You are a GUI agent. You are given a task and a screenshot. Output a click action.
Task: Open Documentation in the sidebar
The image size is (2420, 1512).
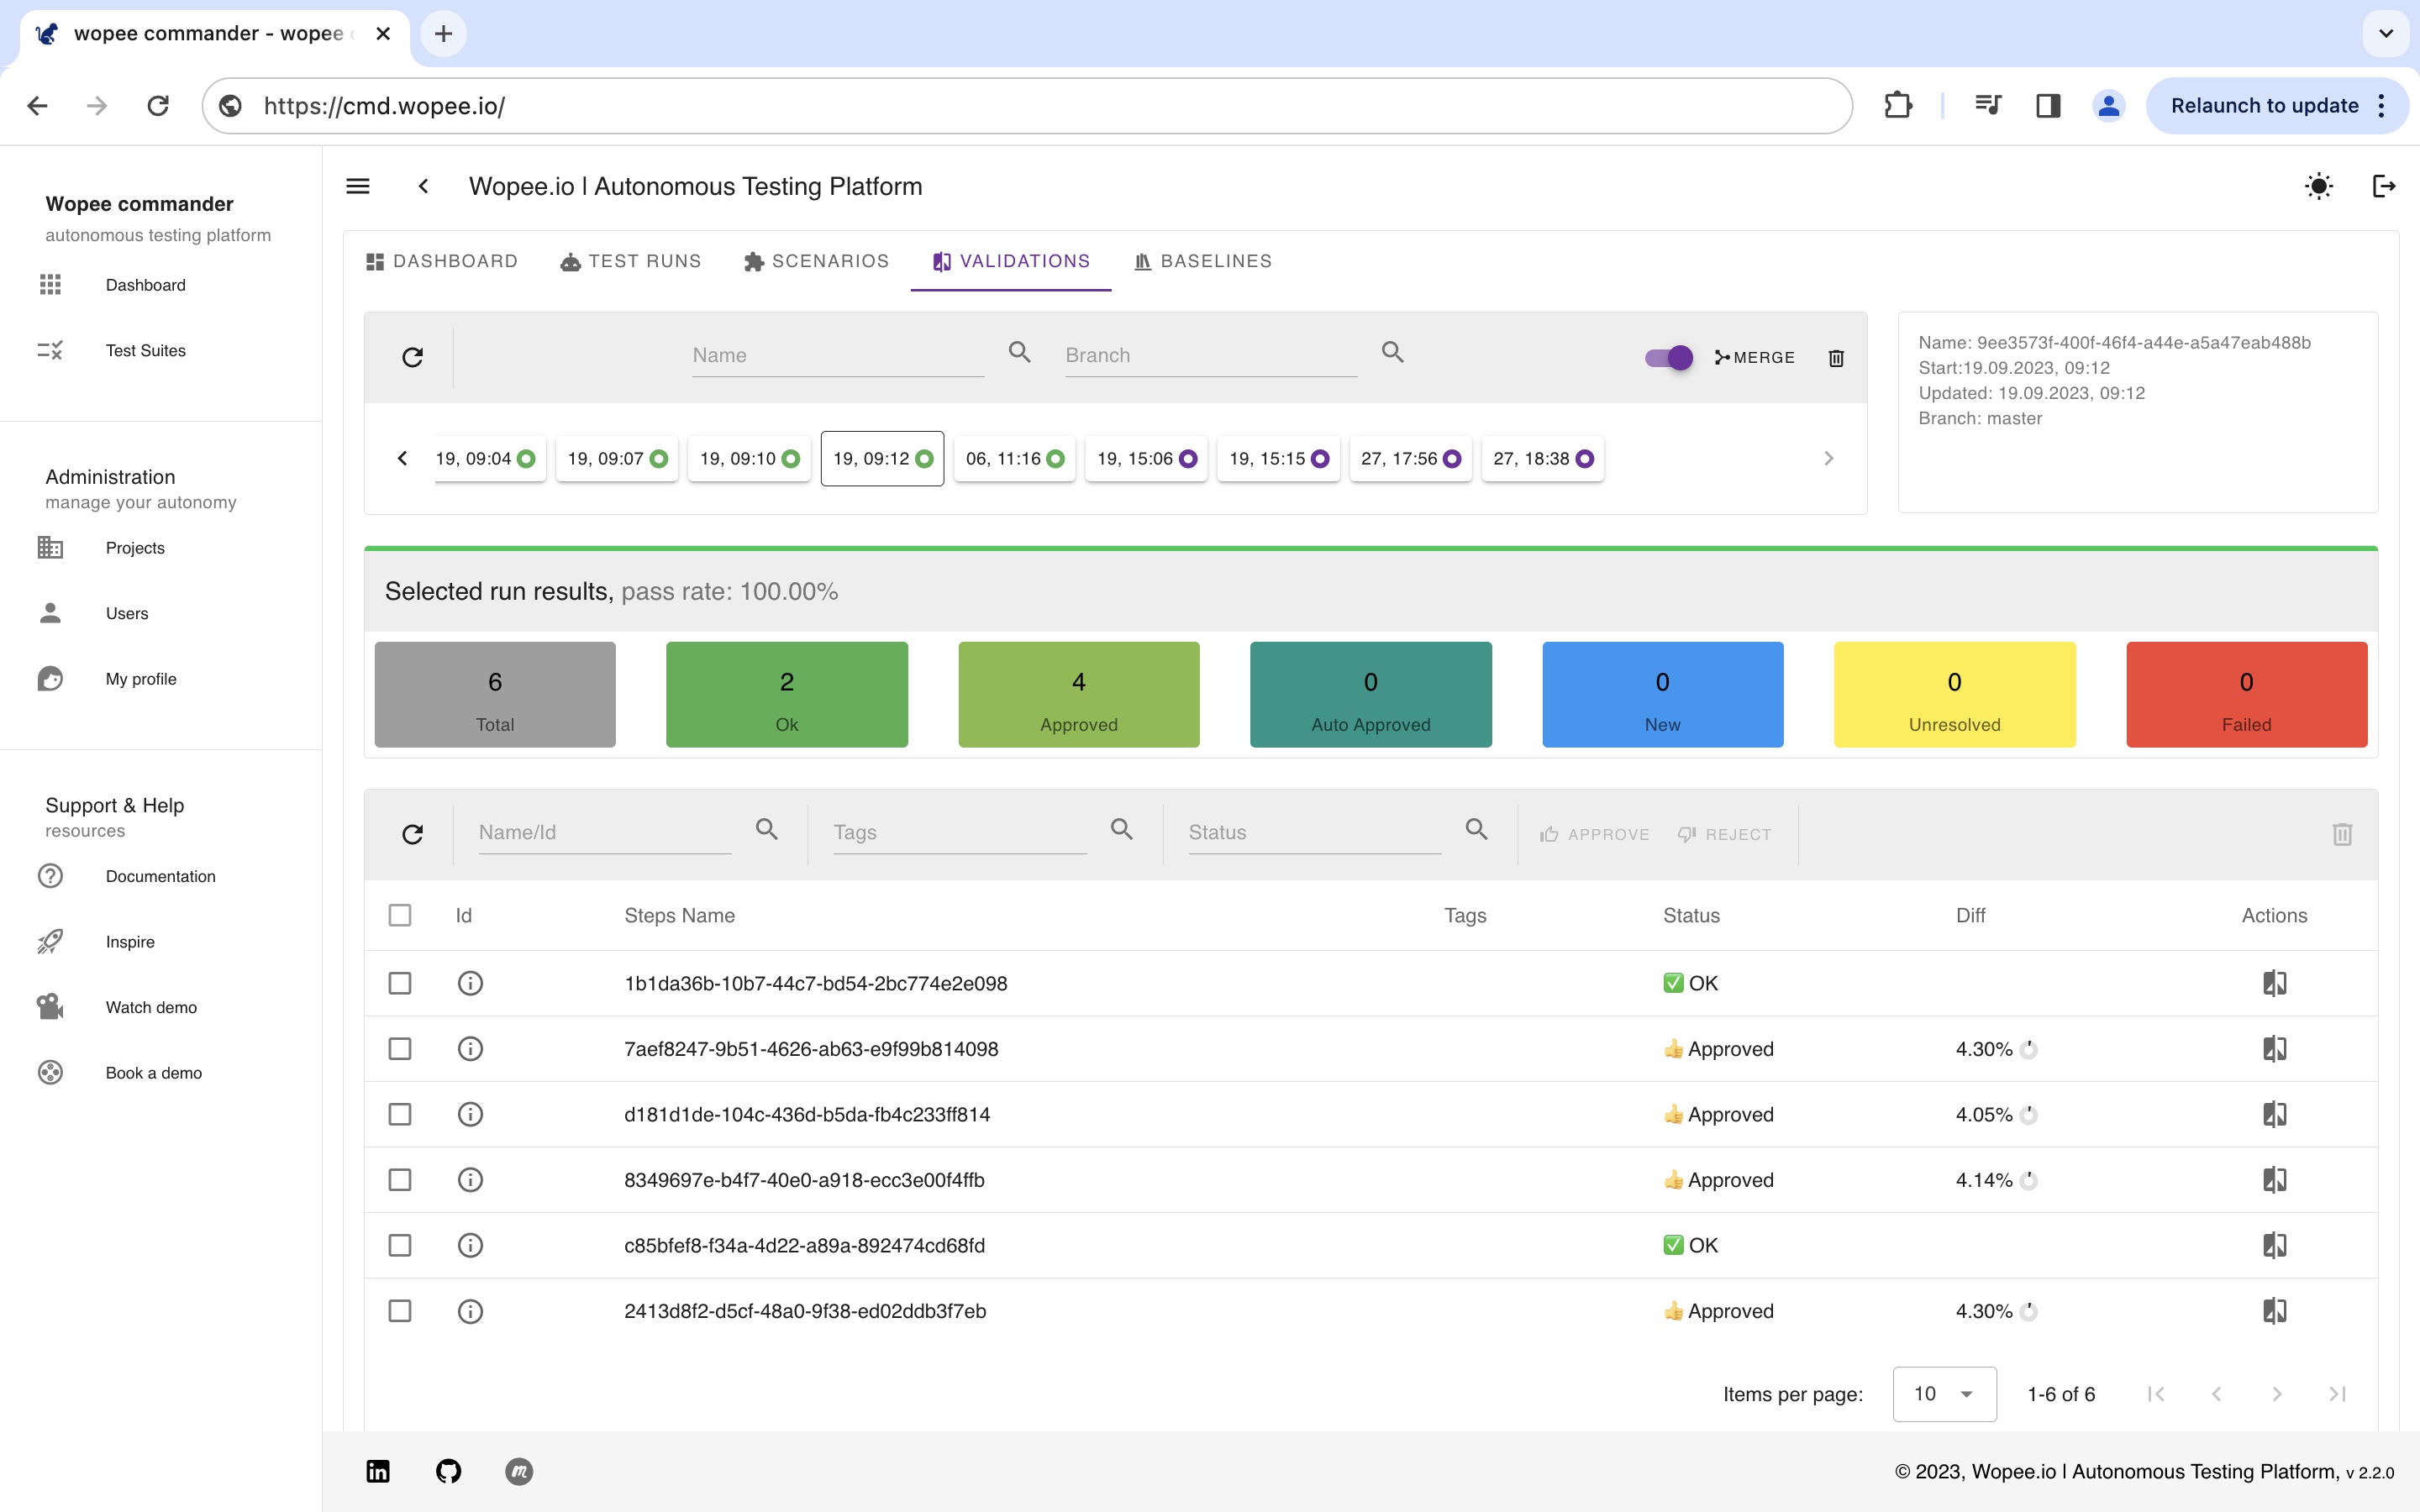point(160,876)
